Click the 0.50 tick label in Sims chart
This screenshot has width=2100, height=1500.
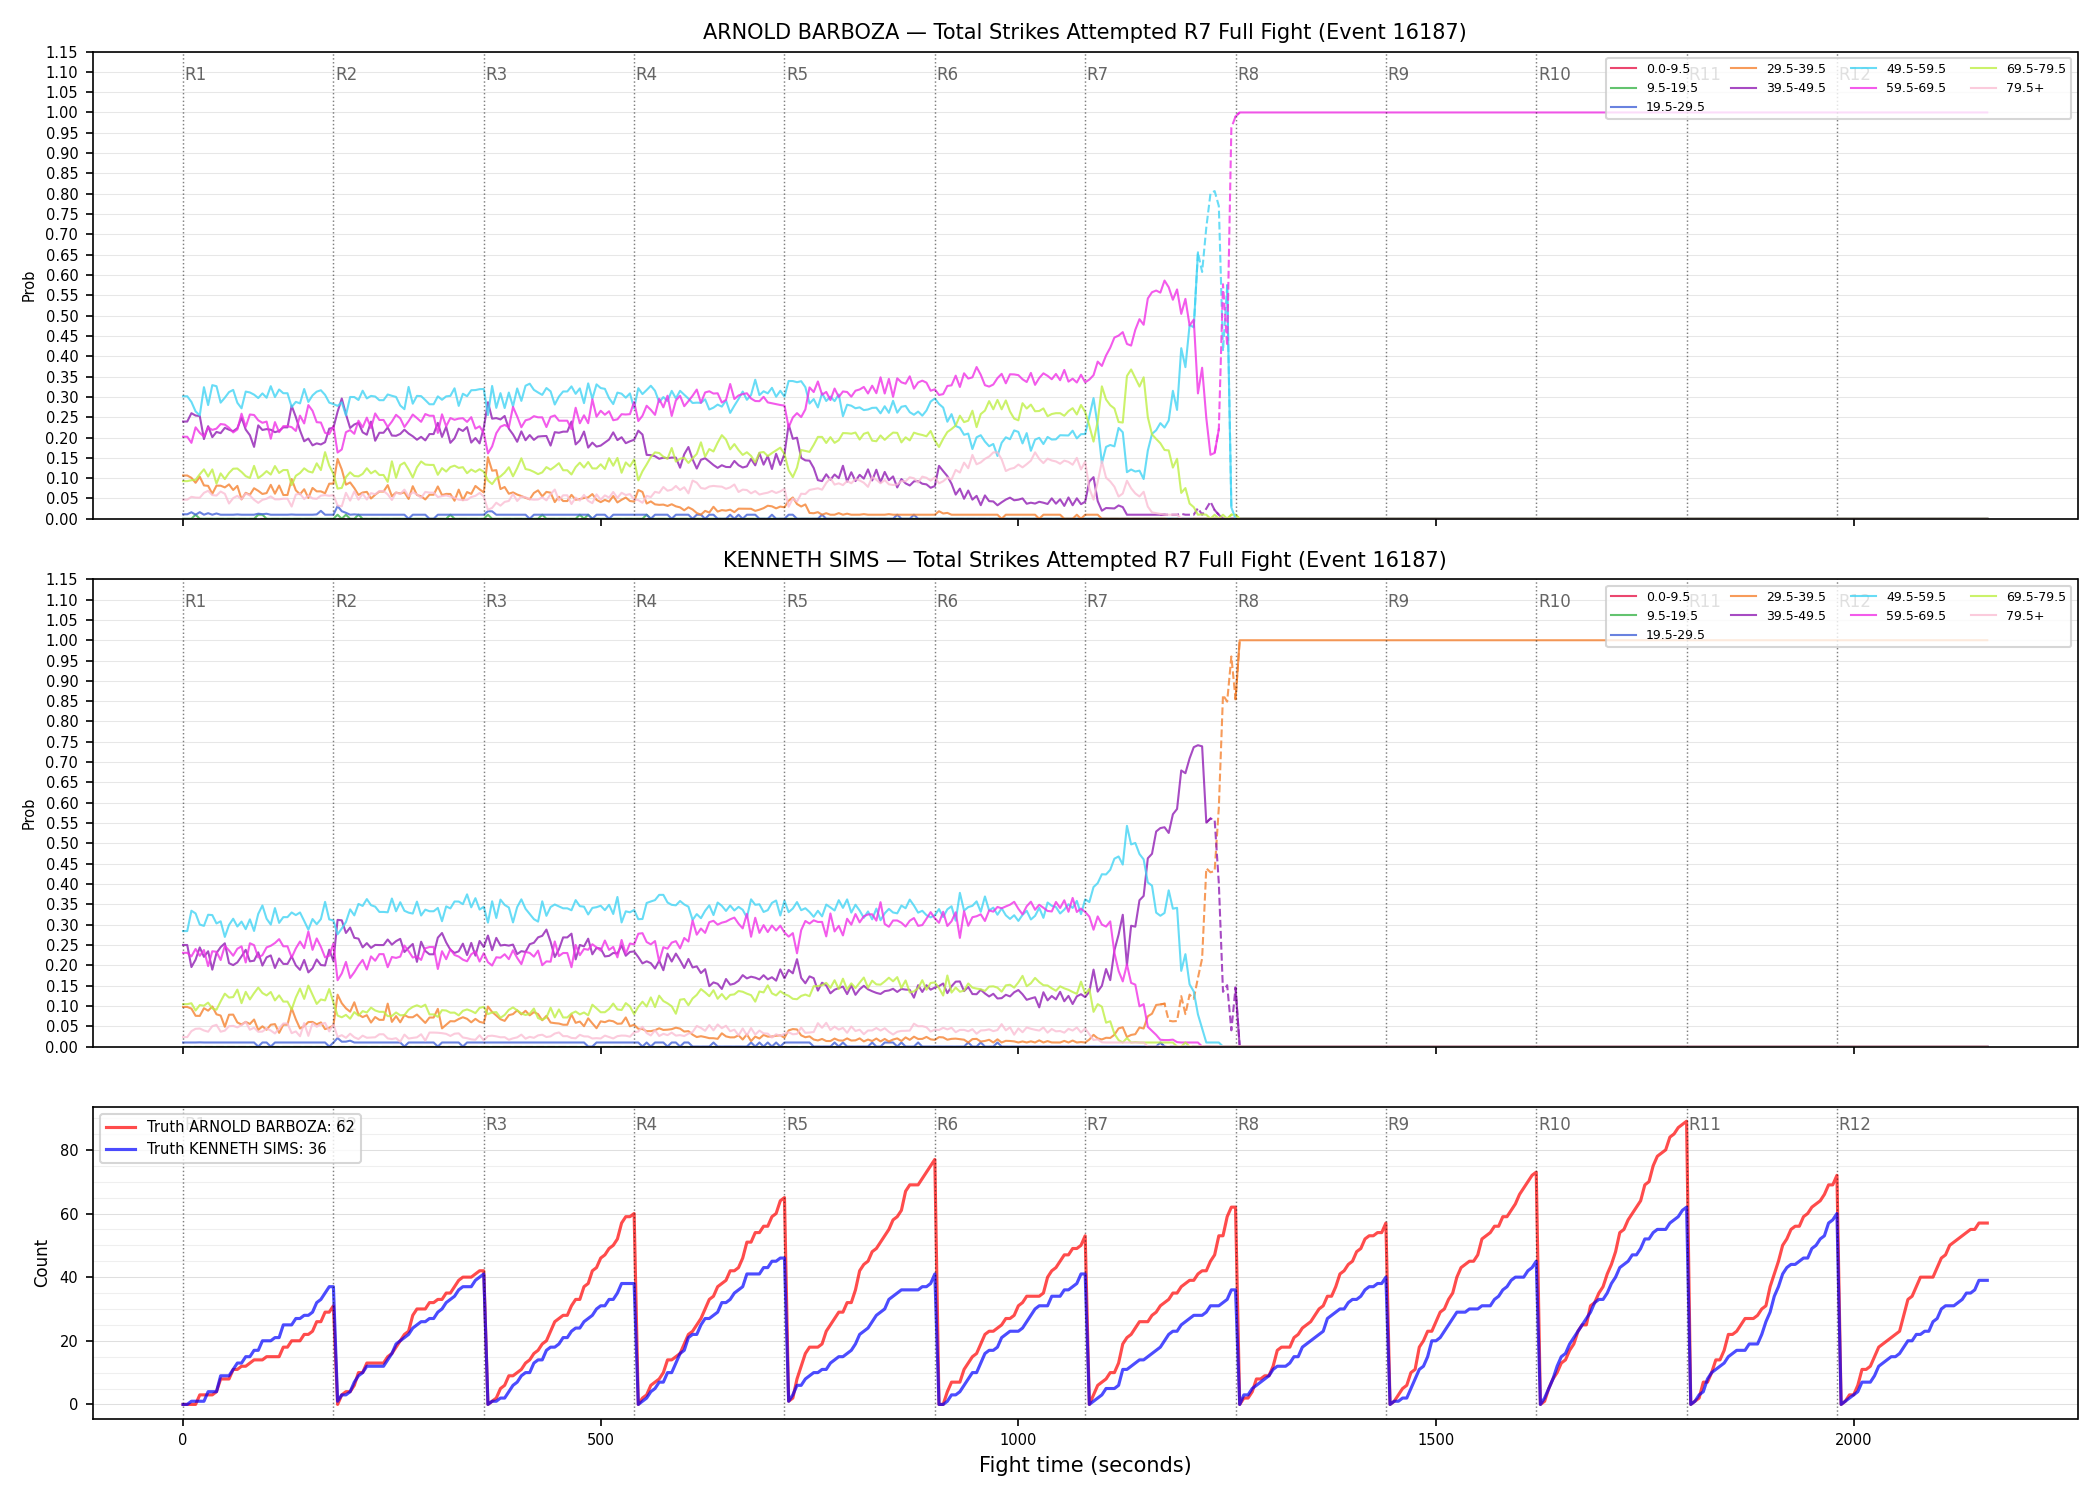(62, 844)
